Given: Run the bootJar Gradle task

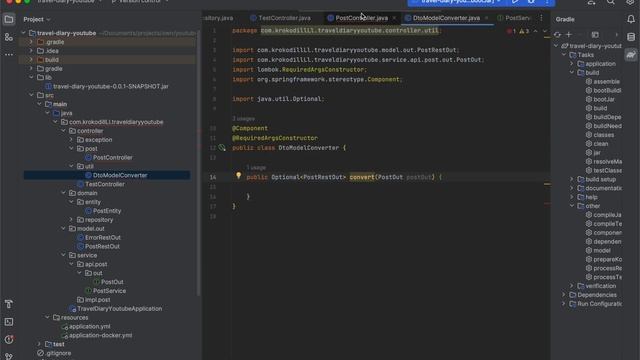Looking at the screenshot, I should [600, 99].
